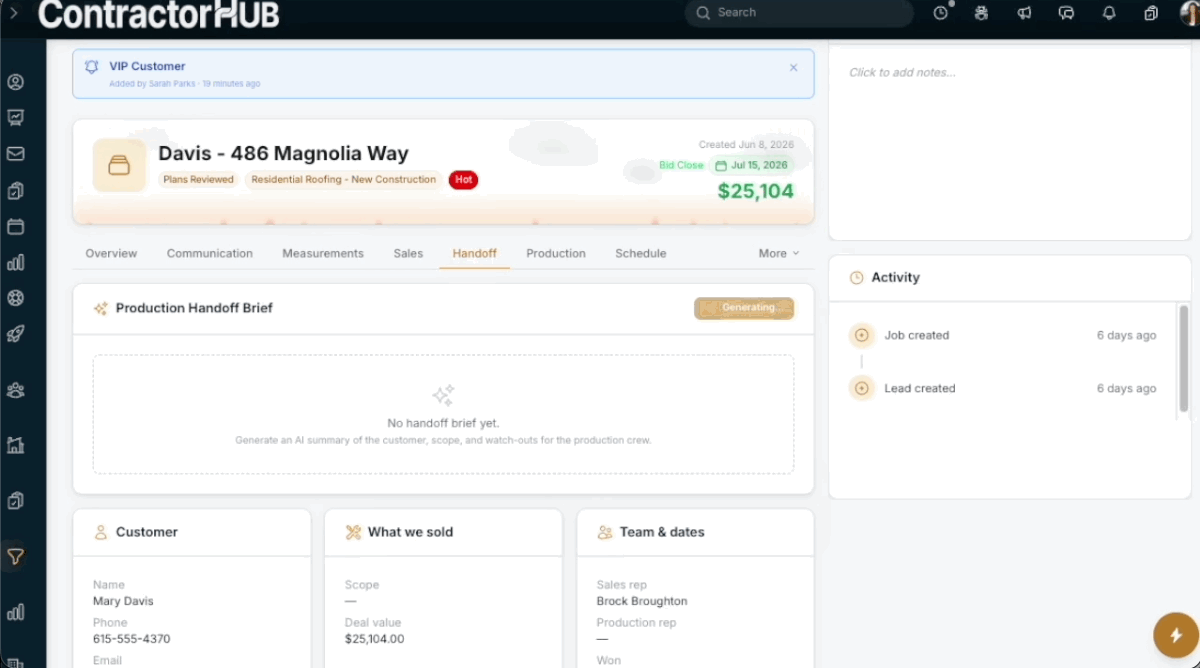
Task: Open bar chart icon directly below sidebar calendar
Action: tap(15, 262)
